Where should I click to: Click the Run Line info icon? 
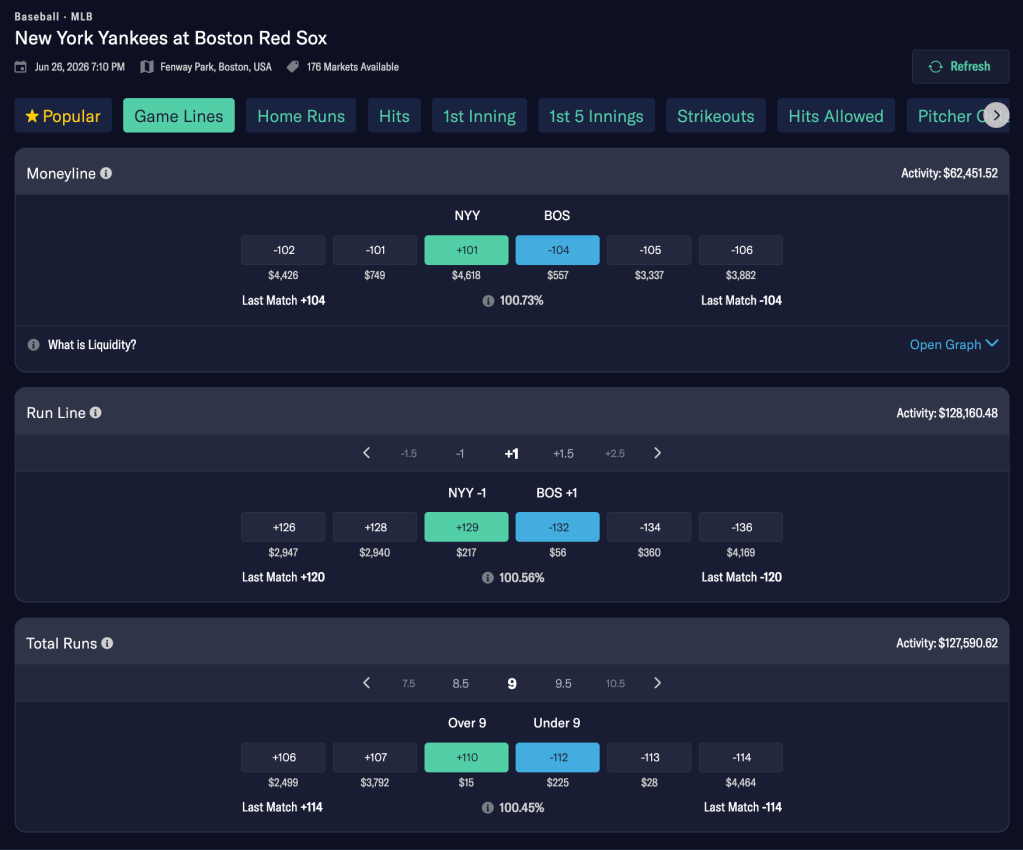pyautogui.click(x=95, y=412)
